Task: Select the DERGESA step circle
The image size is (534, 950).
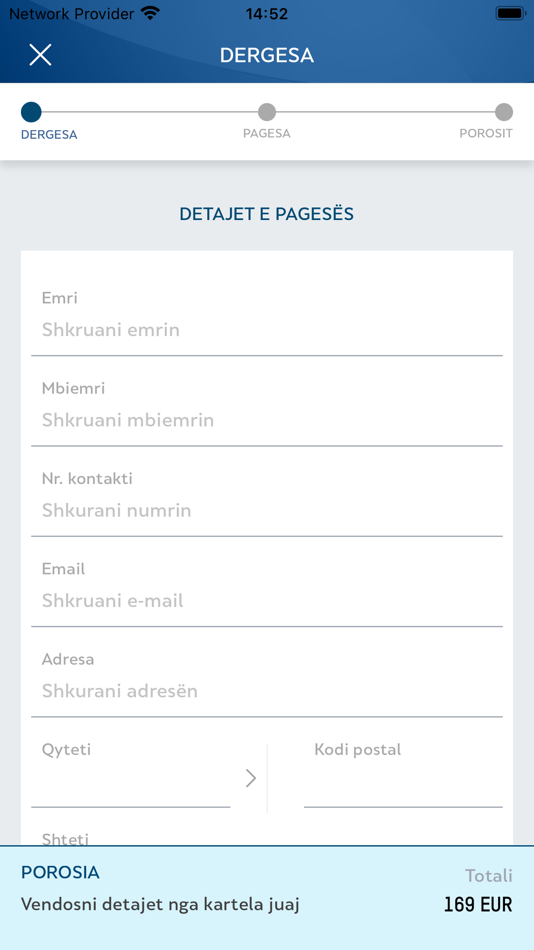Action: (x=31, y=112)
